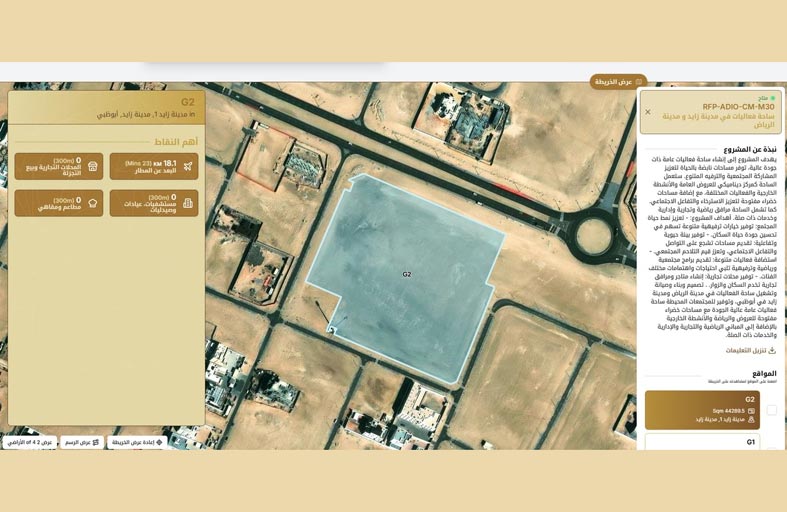Close the RFP-ADIO-CM-M30 project card
Viewport: 787px width, 512px height.
pos(647,112)
